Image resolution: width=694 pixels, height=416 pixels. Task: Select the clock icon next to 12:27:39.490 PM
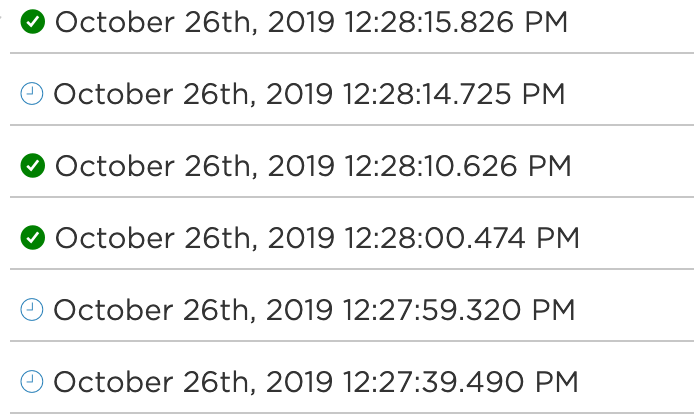click(x=32, y=381)
